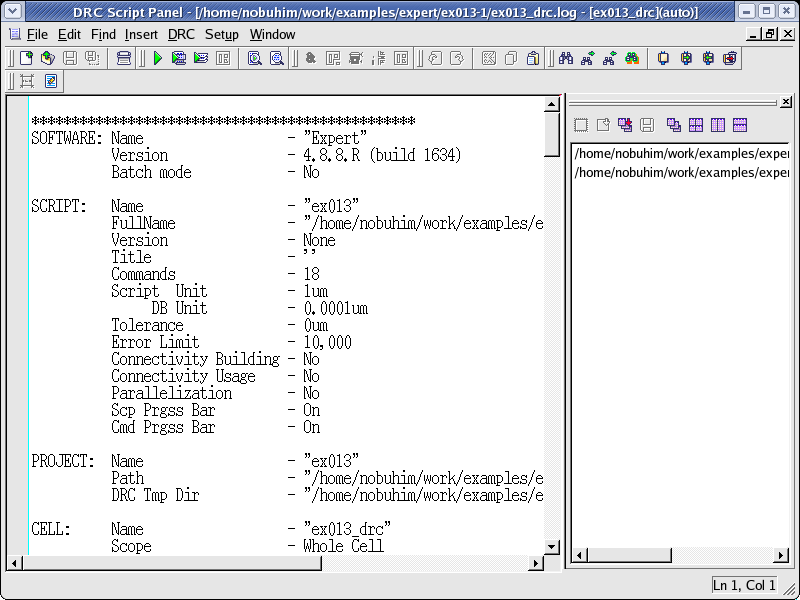
Task: Tile windows horizontally icon
Action: click(740, 125)
